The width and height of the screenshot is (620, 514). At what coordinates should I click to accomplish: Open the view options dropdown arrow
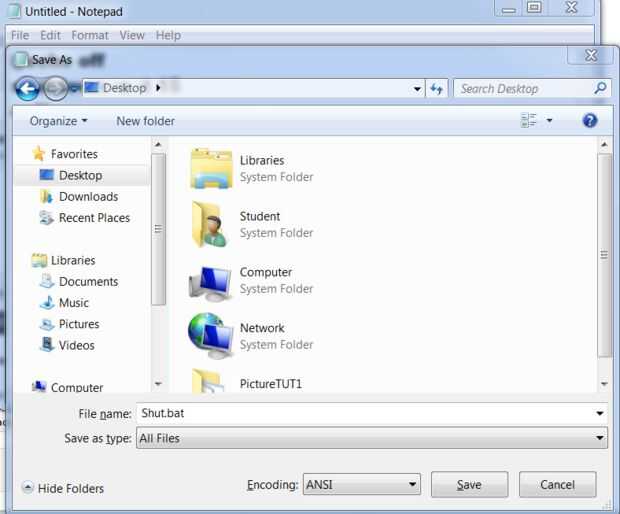549,120
